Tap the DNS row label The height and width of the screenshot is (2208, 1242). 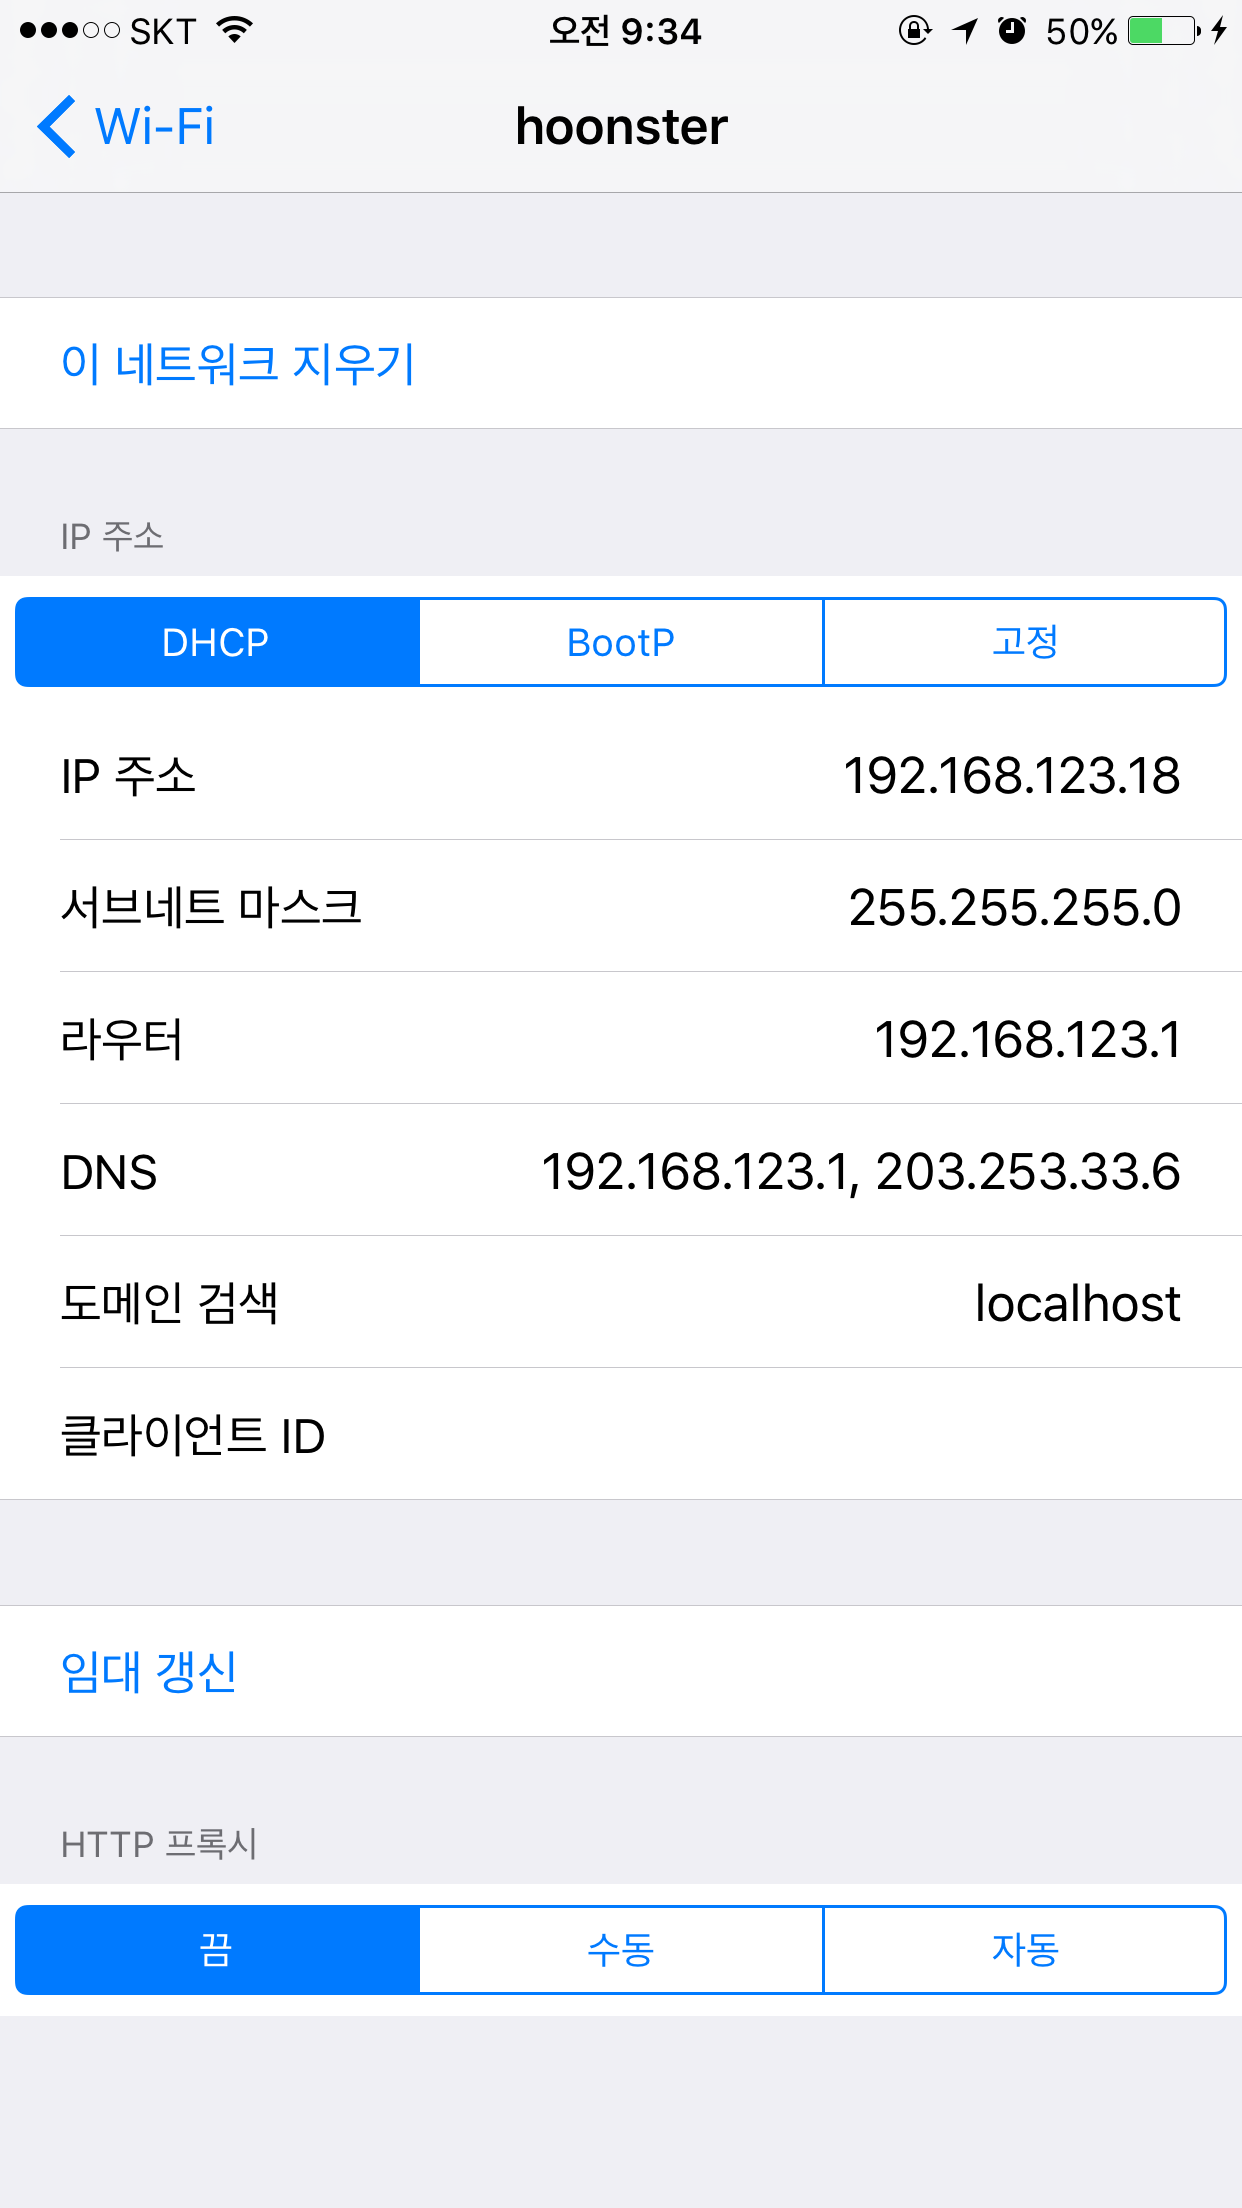tap(109, 1172)
